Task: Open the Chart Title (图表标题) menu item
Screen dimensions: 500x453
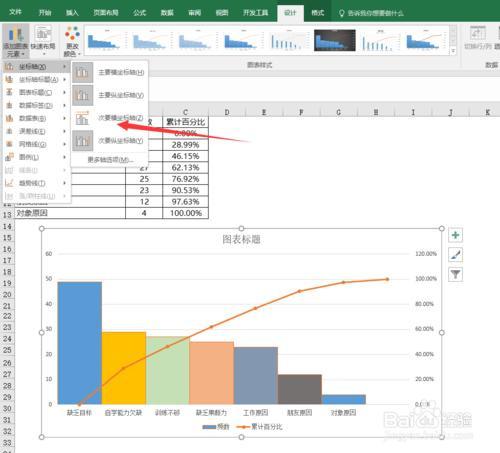Action: tap(36, 92)
